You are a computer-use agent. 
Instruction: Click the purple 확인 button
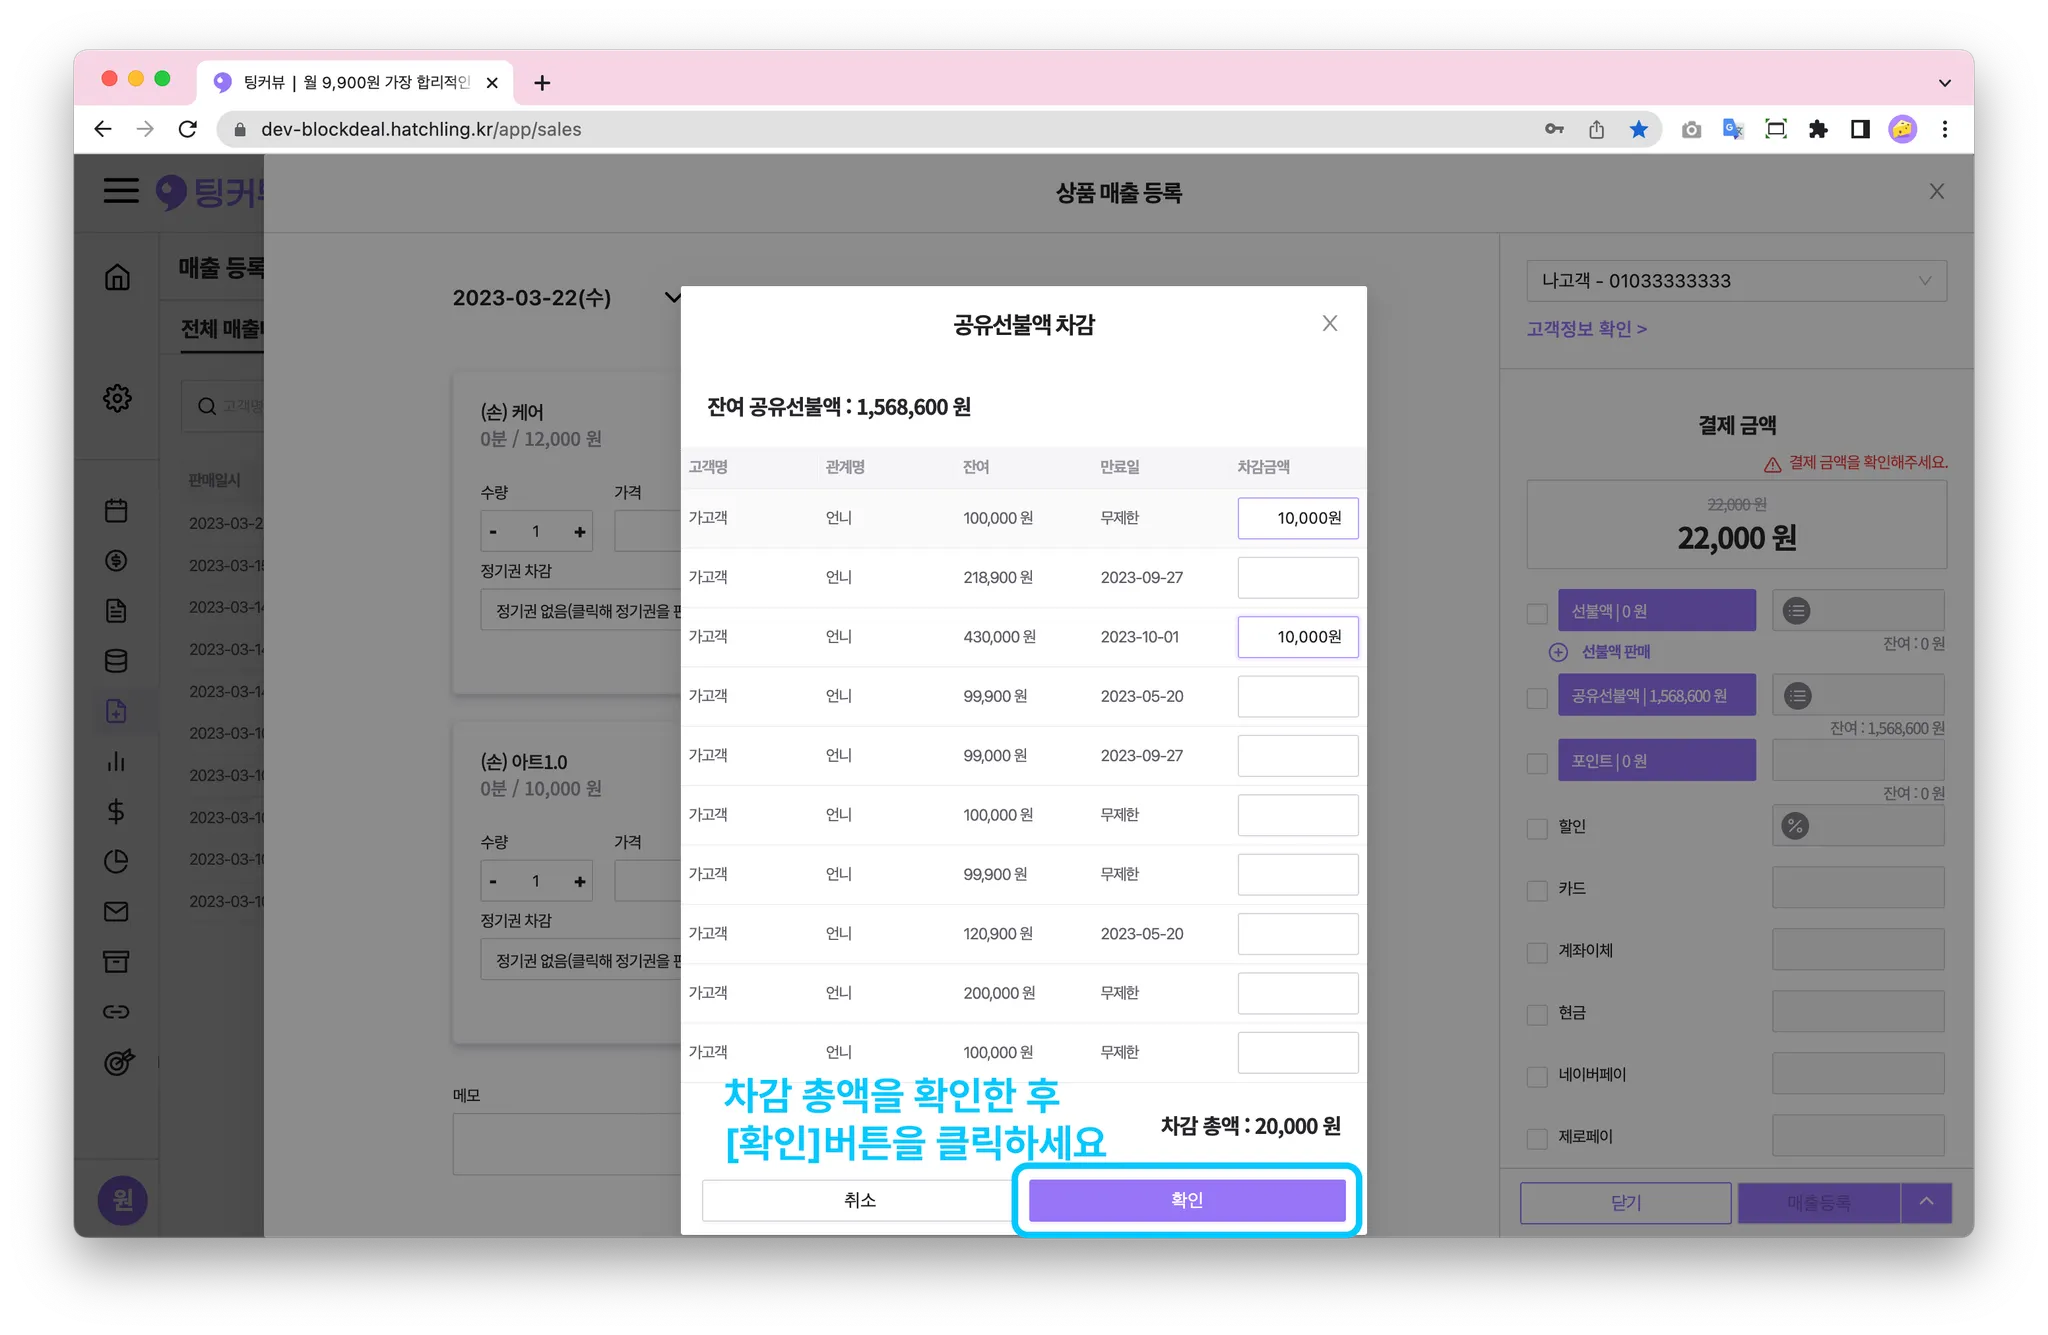point(1187,1200)
